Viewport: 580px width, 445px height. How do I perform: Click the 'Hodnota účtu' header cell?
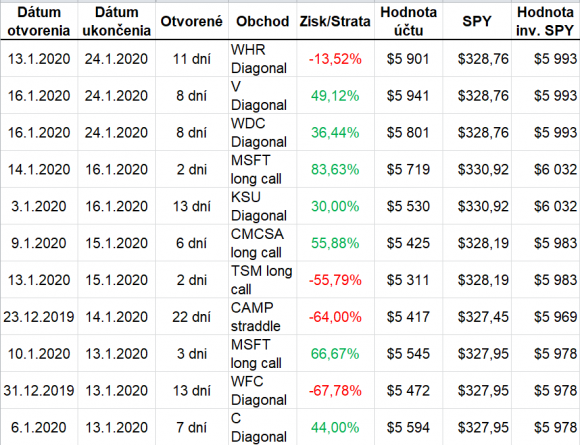coord(408,21)
